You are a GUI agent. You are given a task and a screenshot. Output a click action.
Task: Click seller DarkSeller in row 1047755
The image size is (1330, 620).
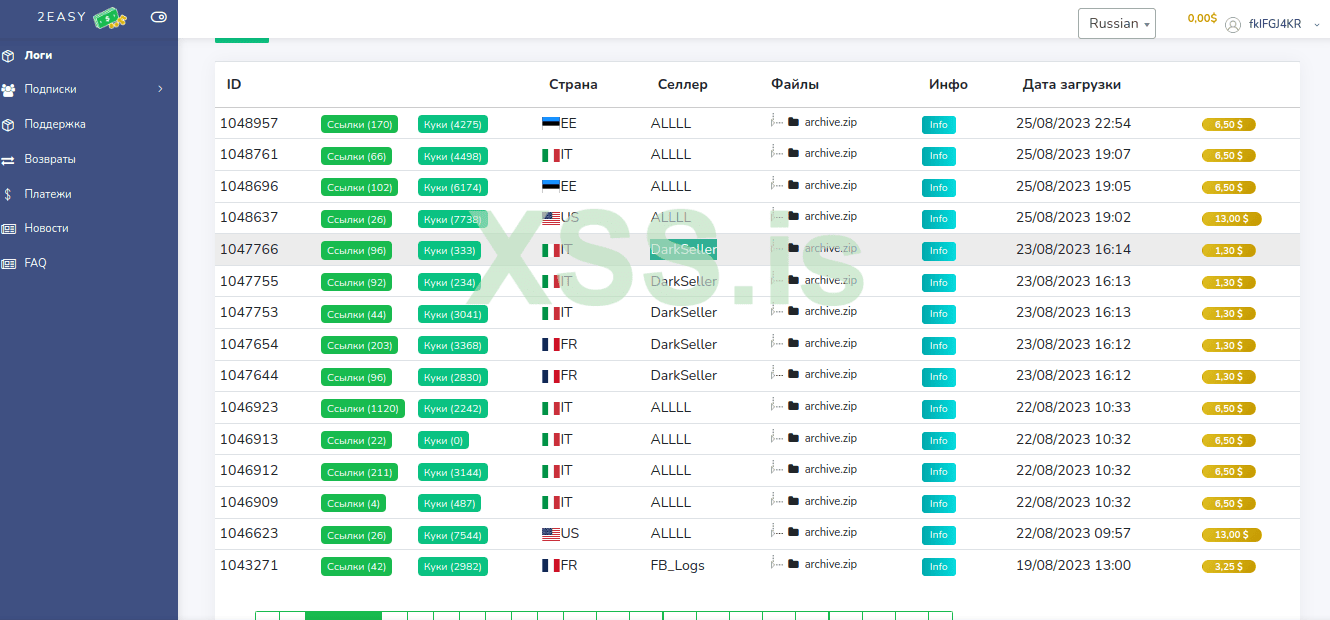[684, 281]
